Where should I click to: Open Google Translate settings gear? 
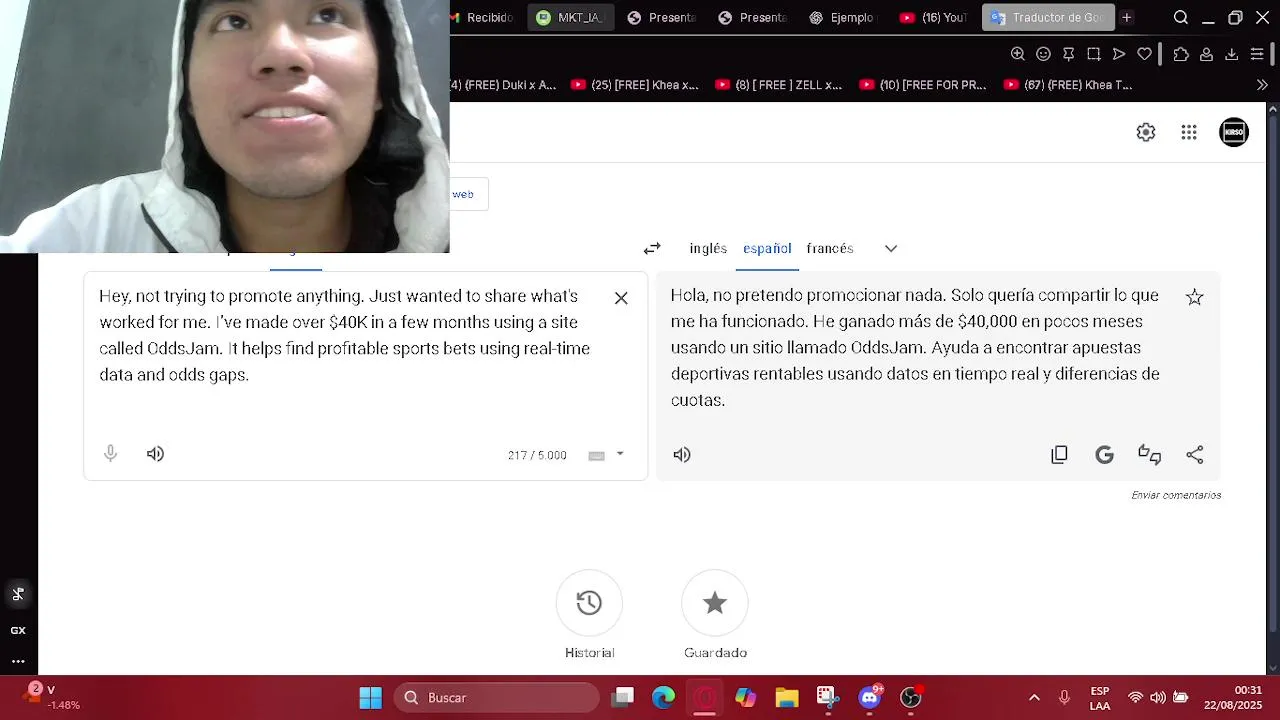1146,132
